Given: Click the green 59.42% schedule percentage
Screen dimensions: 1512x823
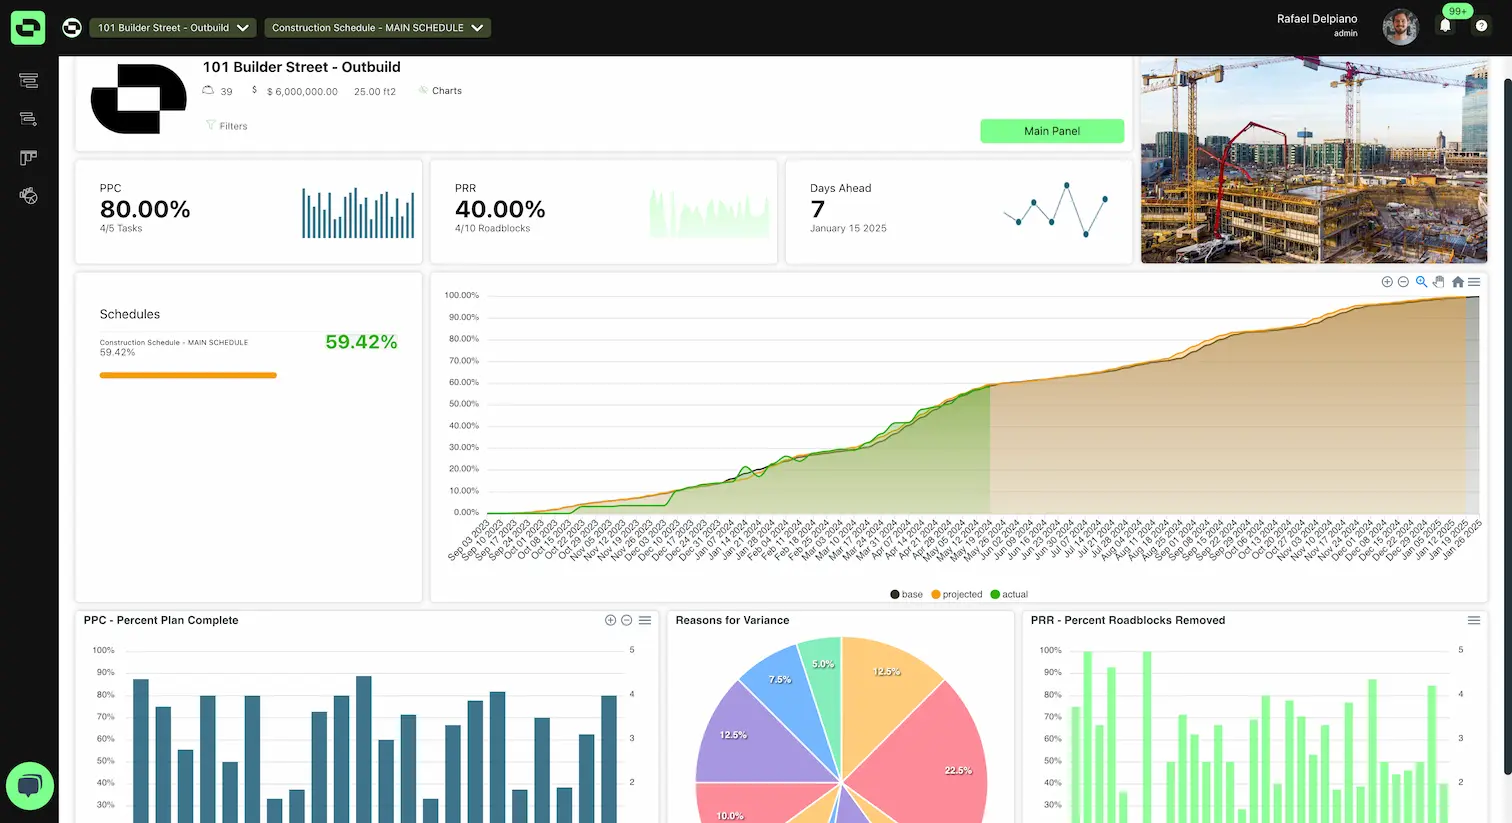Looking at the screenshot, I should click(361, 342).
